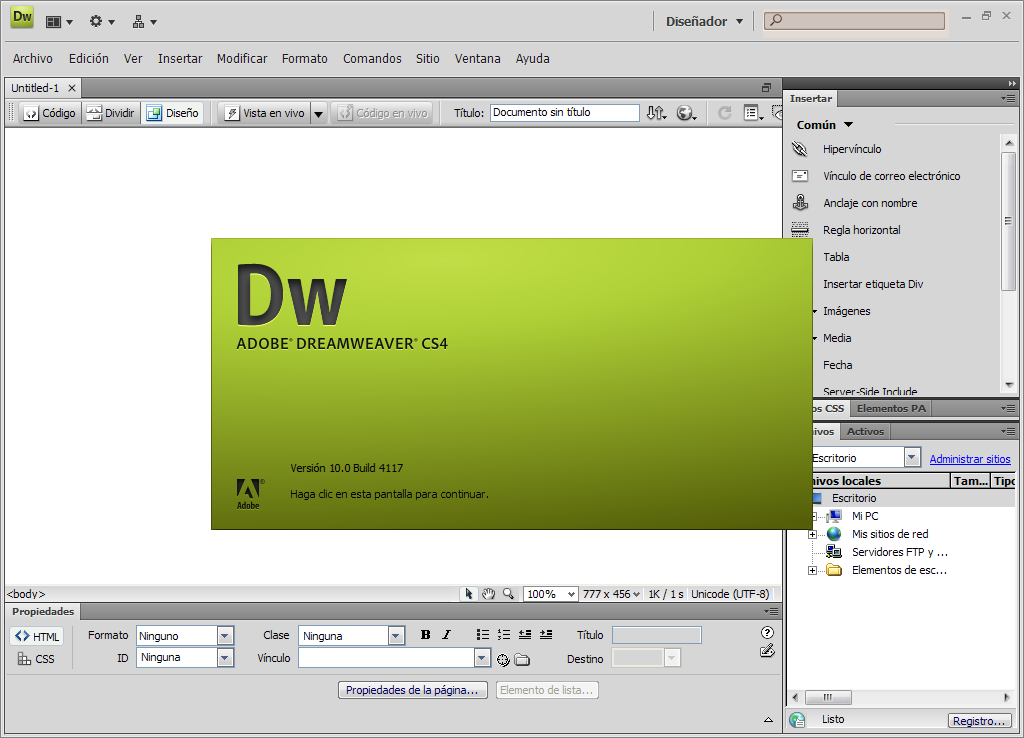The image size is (1024, 738).
Task: Click the text outdent icon
Action: (524, 635)
